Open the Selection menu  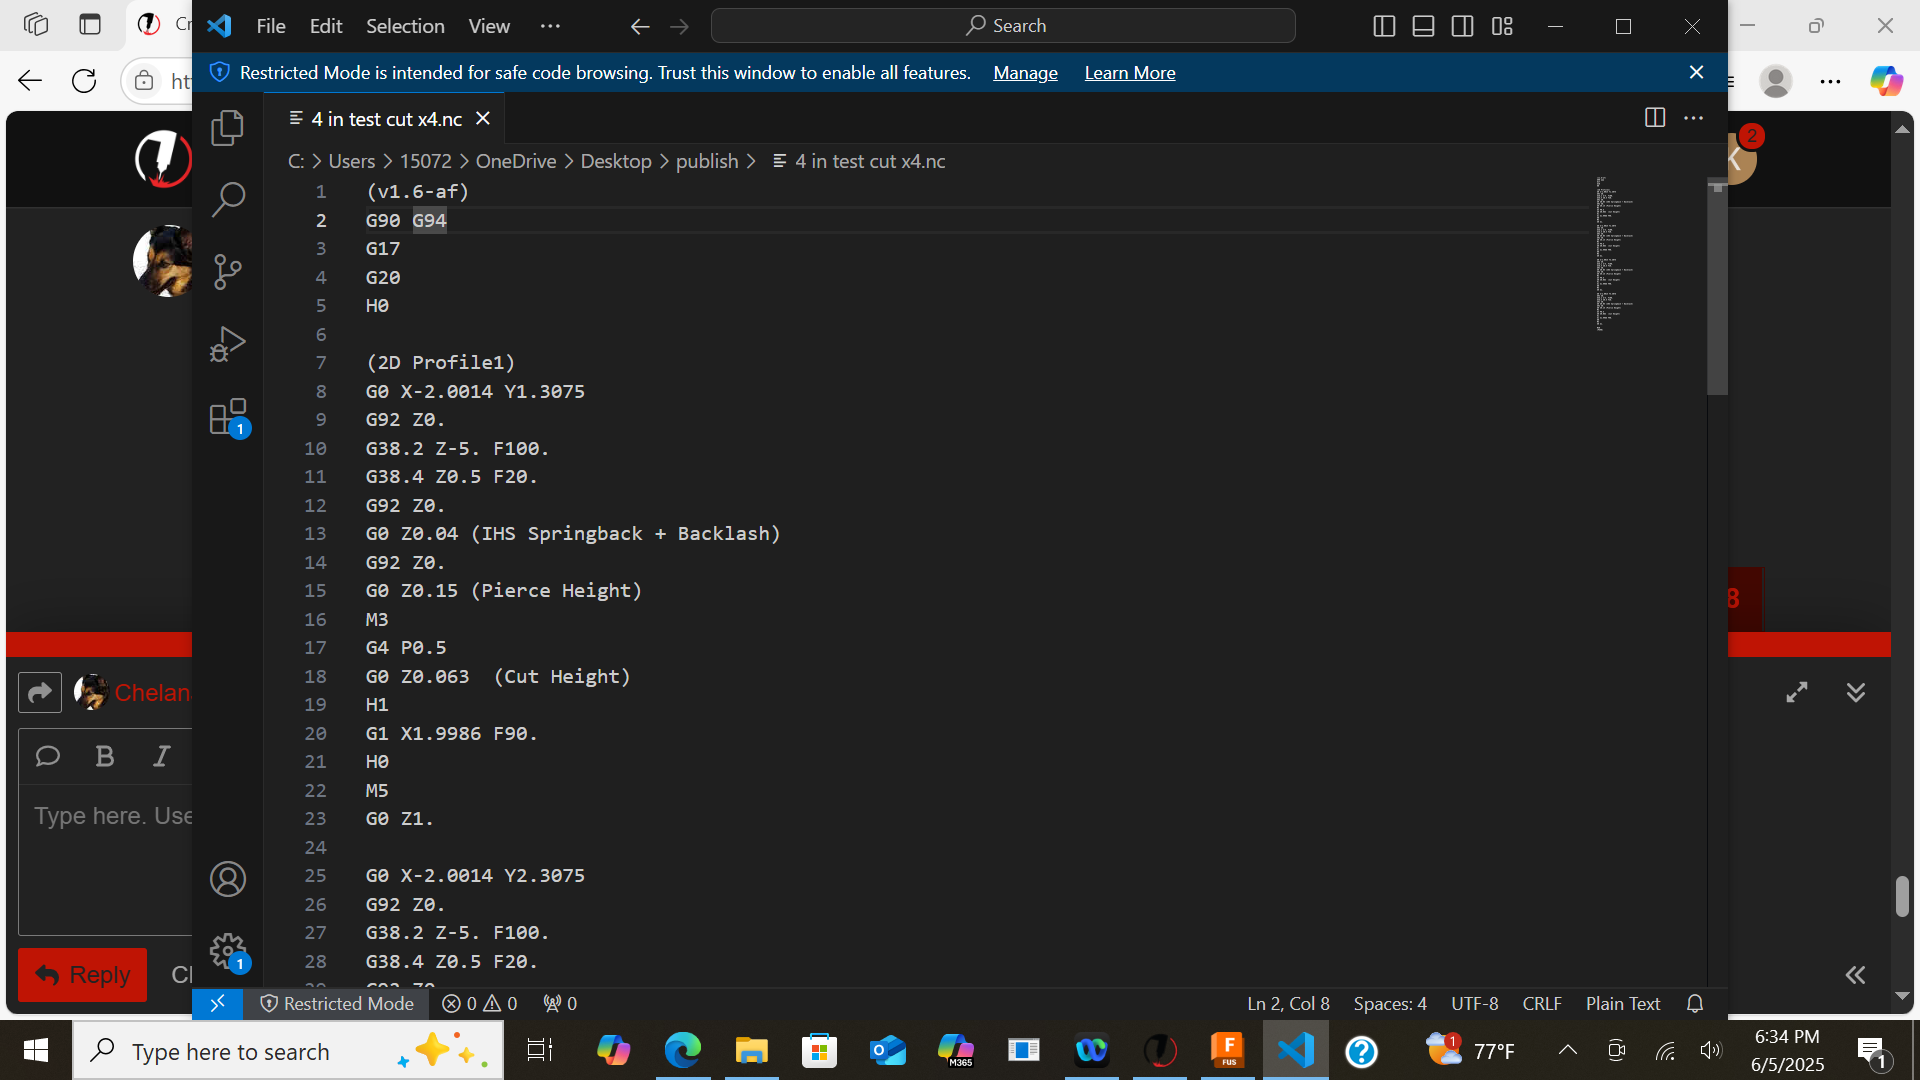tap(404, 26)
